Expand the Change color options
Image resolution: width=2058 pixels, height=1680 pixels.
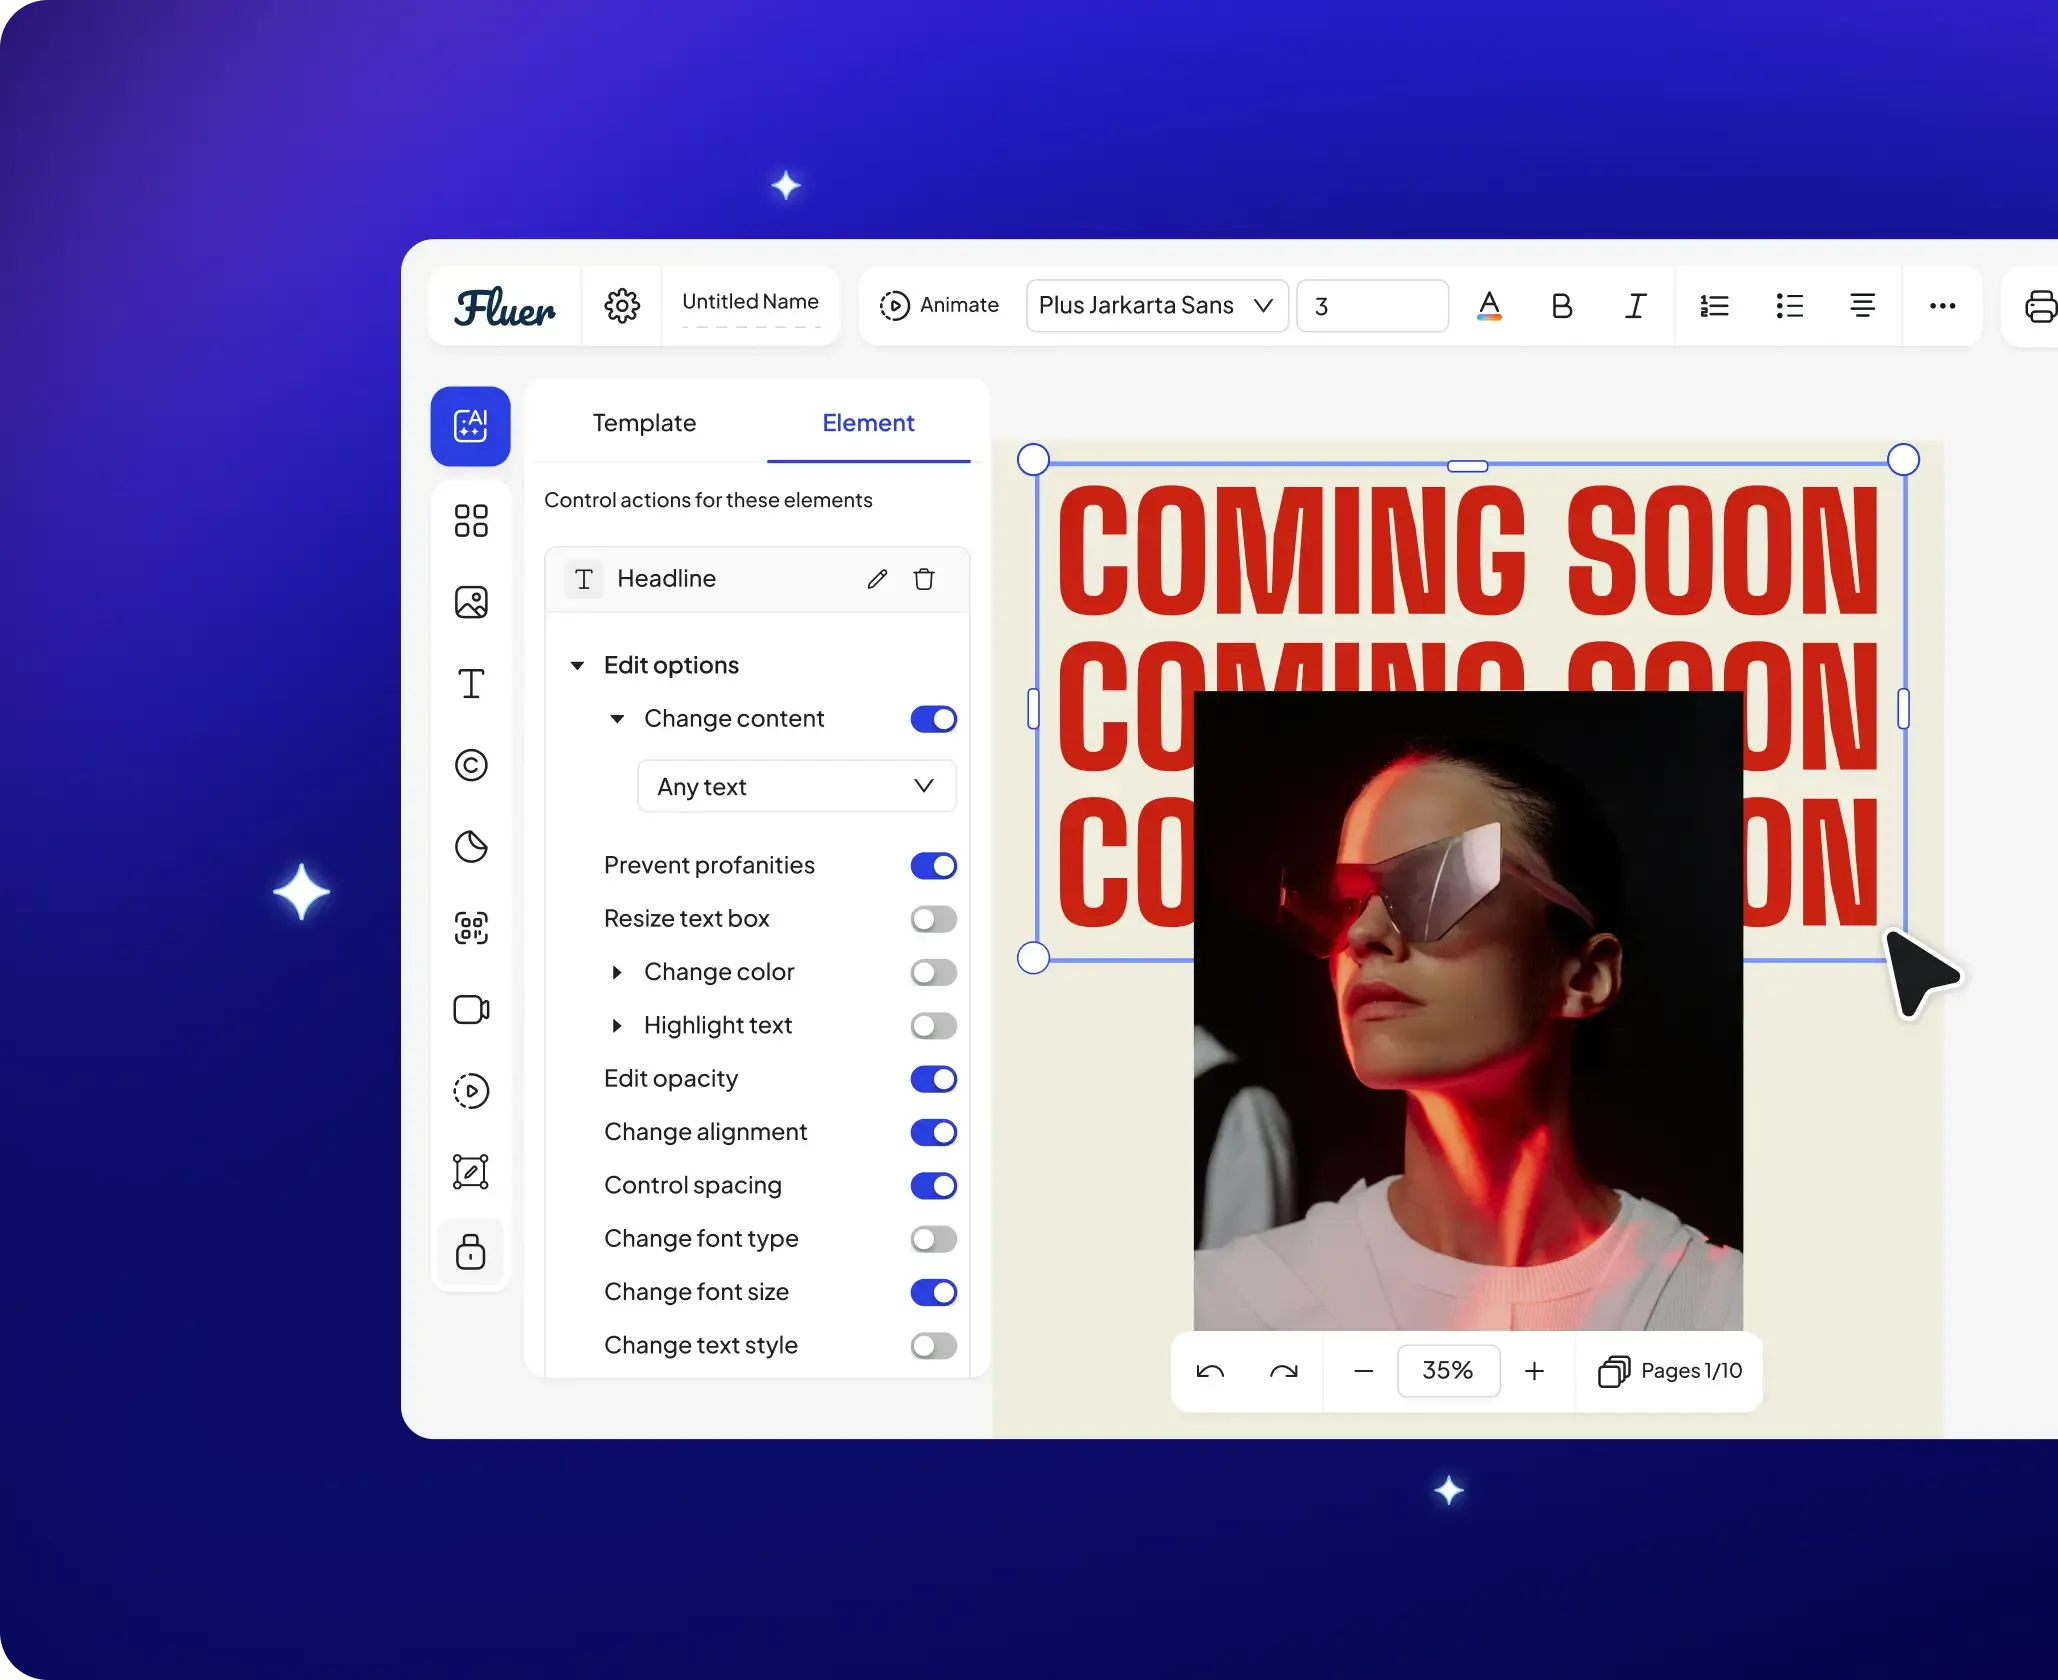[617, 972]
